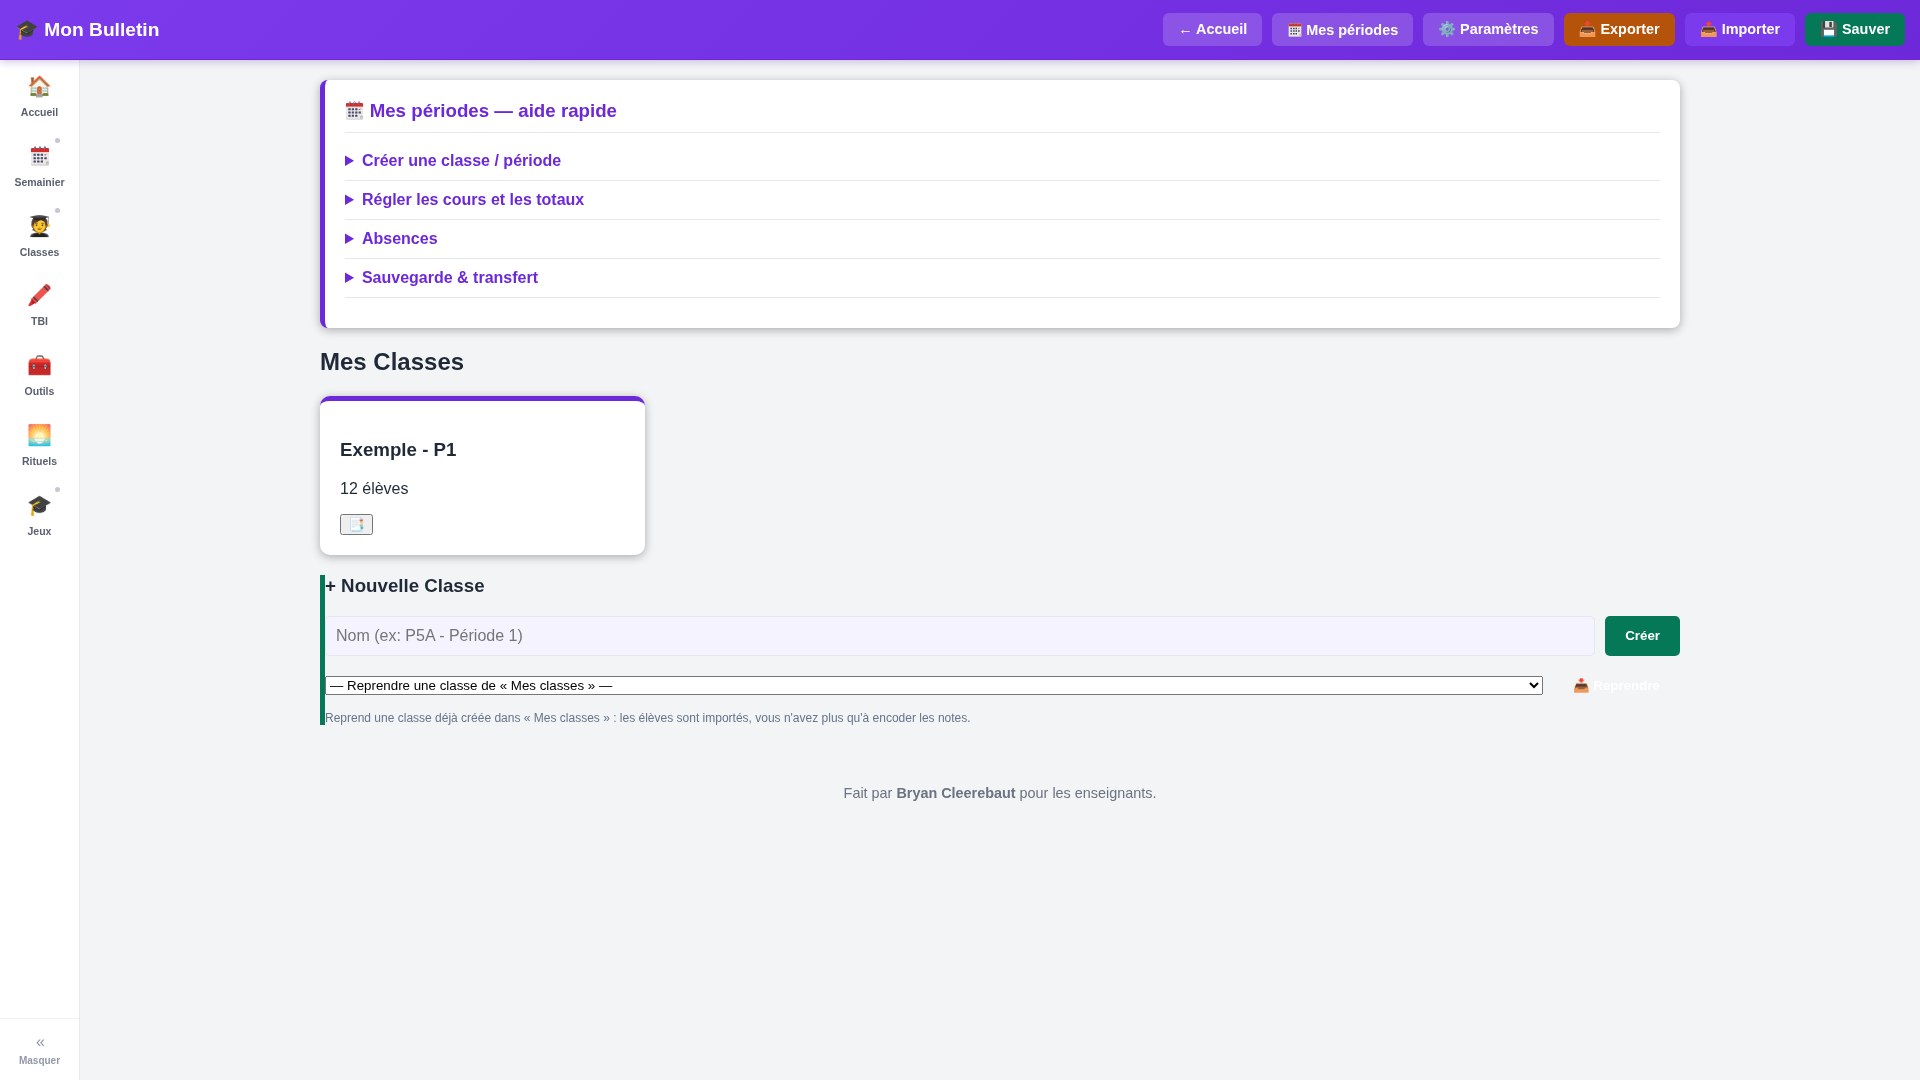1920x1080 pixels.
Task: Click the orange Exporter button
Action: pyautogui.click(x=1619, y=29)
